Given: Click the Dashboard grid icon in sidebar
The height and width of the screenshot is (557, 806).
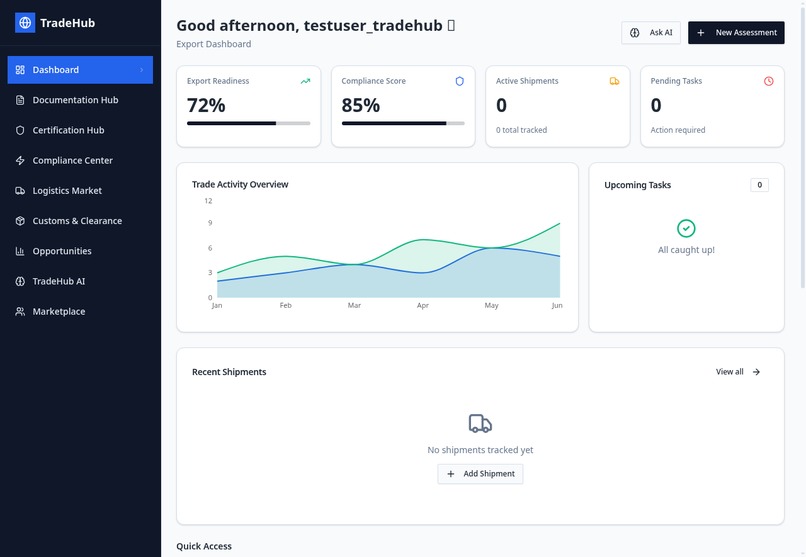Looking at the screenshot, I should (20, 70).
